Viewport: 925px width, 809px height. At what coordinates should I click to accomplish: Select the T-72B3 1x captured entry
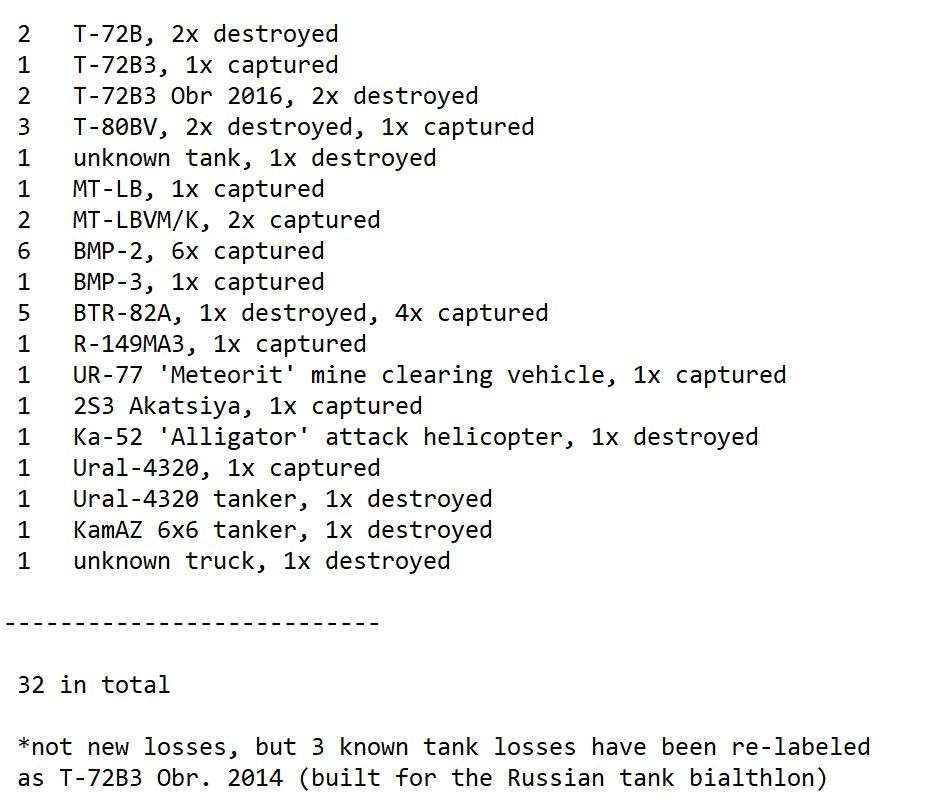[x=205, y=65]
